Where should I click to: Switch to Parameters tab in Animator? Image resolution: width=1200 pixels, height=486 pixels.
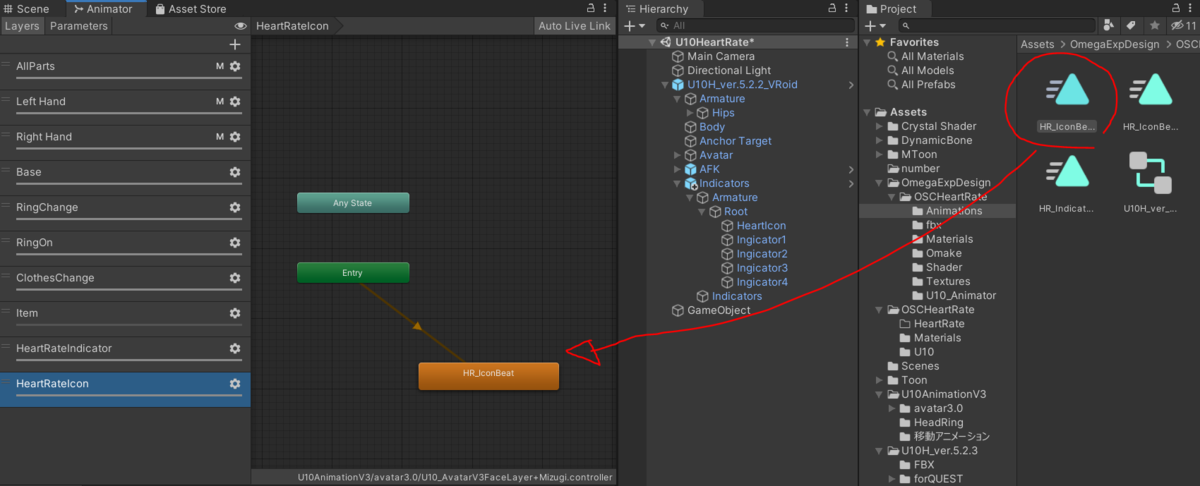(79, 26)
